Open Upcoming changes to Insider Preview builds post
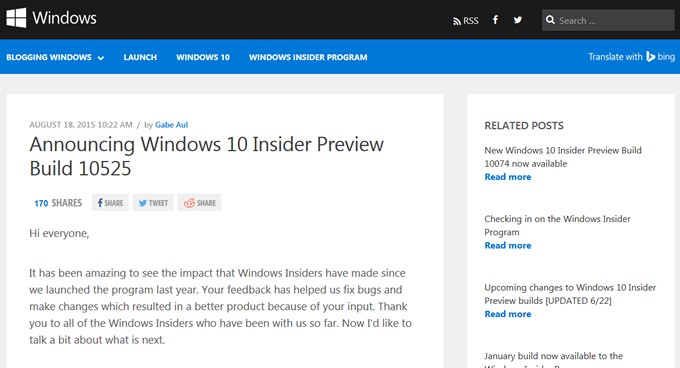 [x=570, y=294]
